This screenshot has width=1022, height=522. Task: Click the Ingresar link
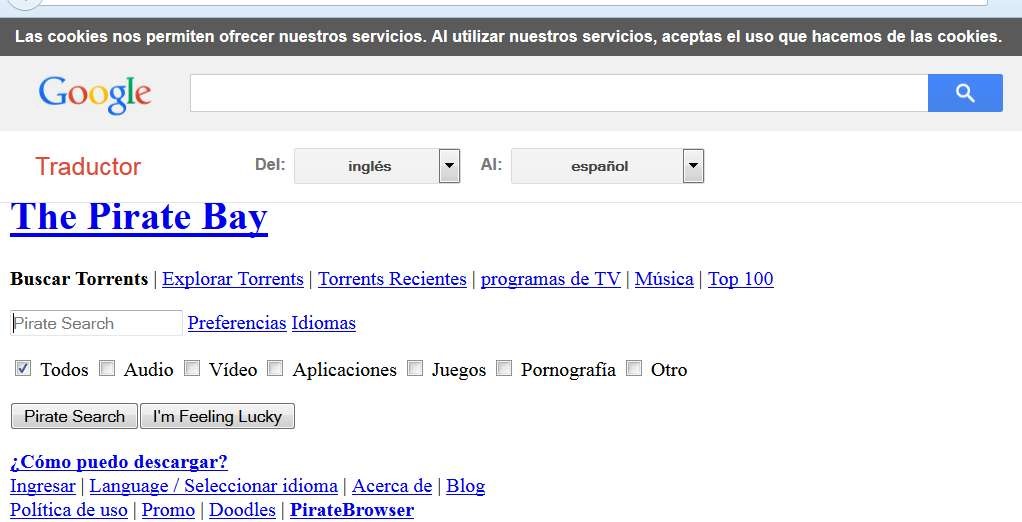42,486
